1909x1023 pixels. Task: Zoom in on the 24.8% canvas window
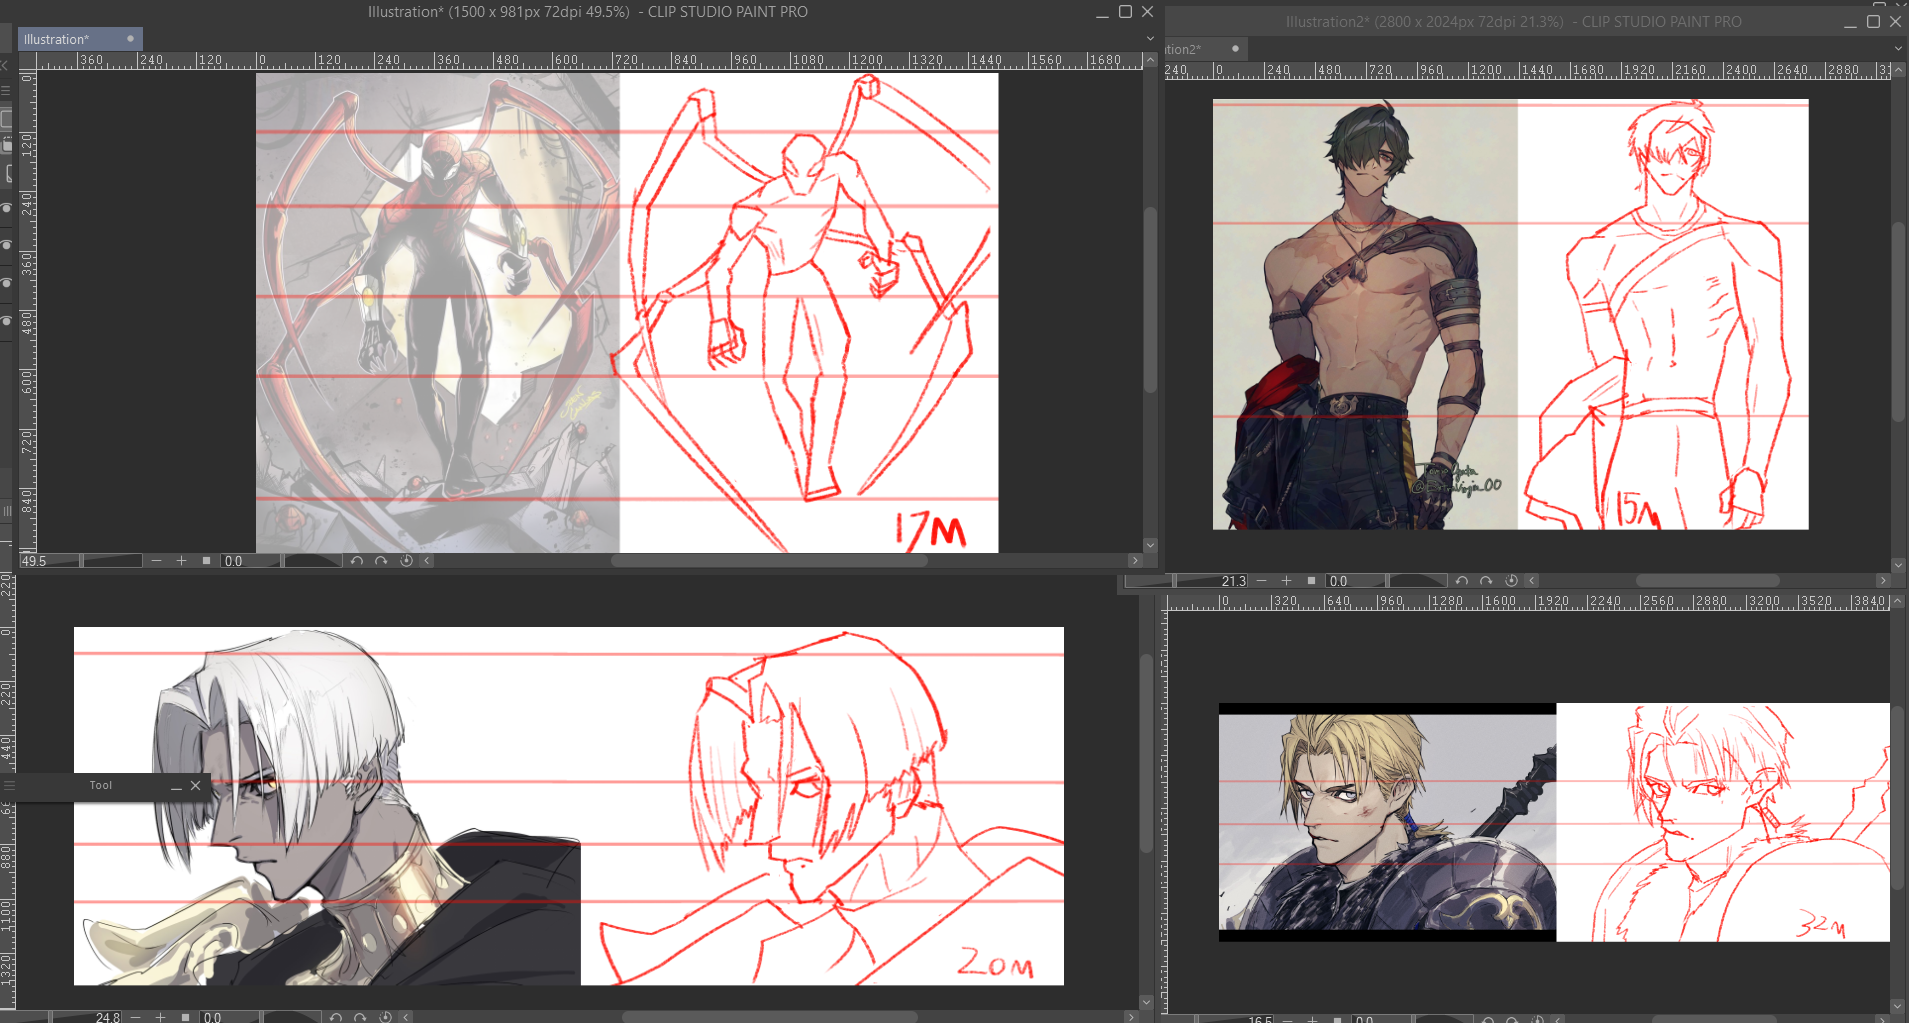pyautogui.click(x=160, y=1017)
